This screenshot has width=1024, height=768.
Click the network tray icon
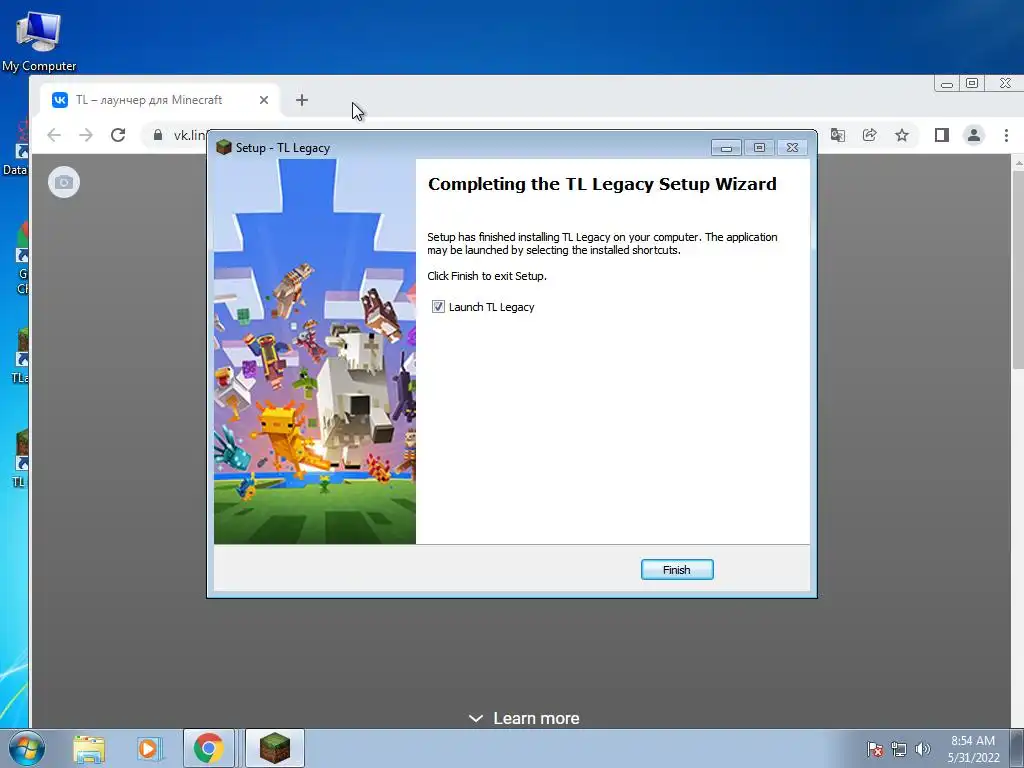(899, 749)
